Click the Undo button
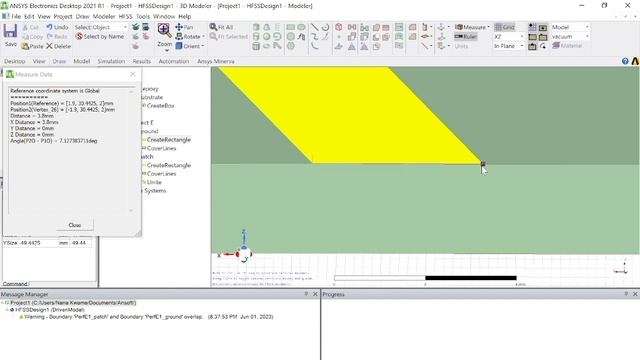Image resolution: width=640 pixels, height=360 pixels. 57,27
